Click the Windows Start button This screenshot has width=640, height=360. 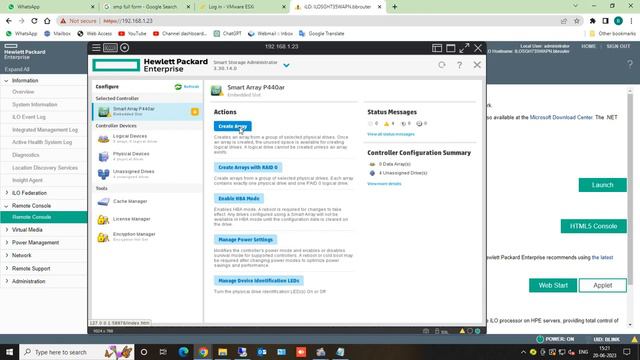9,352
